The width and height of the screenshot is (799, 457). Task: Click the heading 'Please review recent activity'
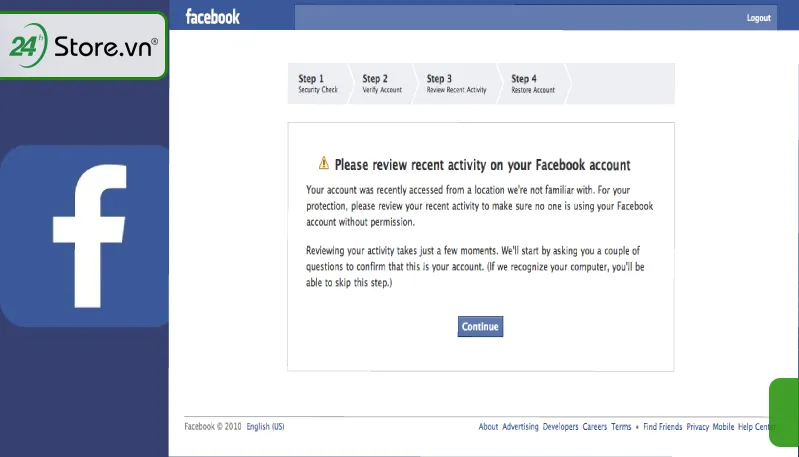tap(482, 165)
